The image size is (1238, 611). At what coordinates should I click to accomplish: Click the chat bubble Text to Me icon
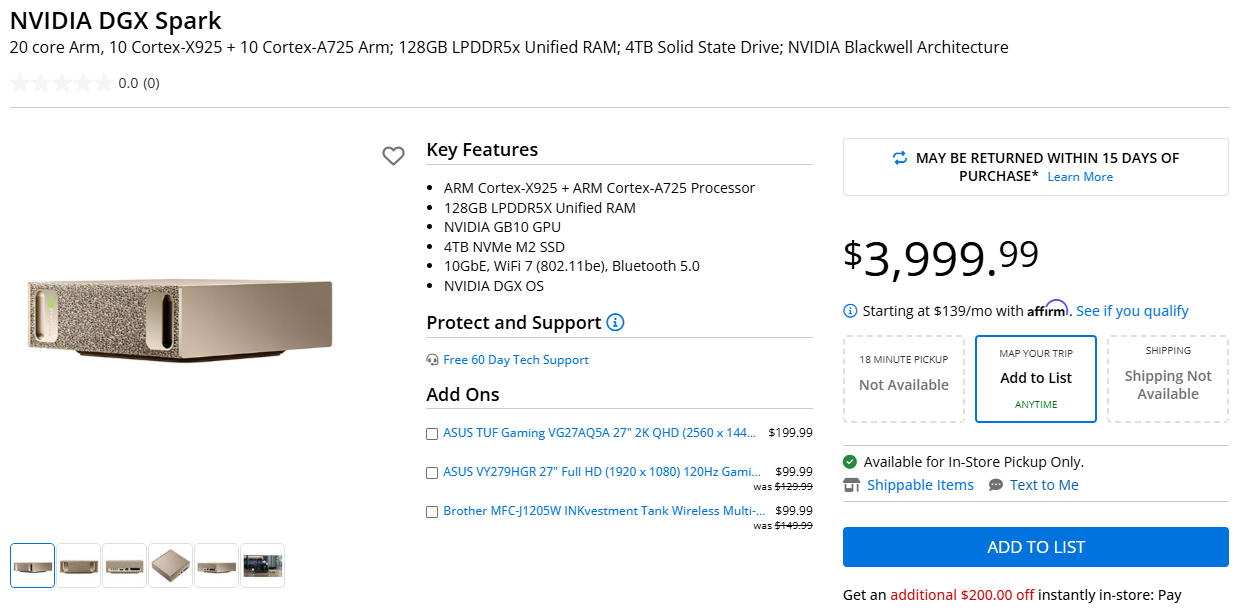pos(996,485)
